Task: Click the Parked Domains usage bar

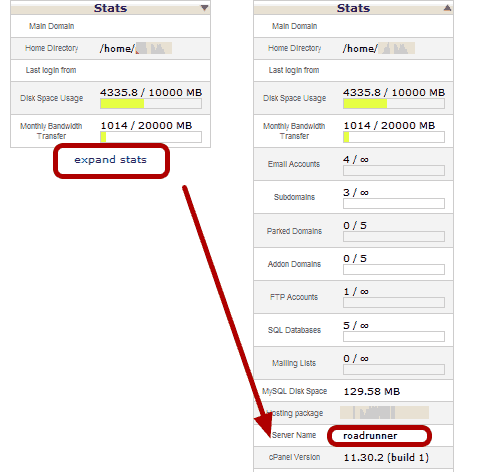Action: click(x=394, y=237)
